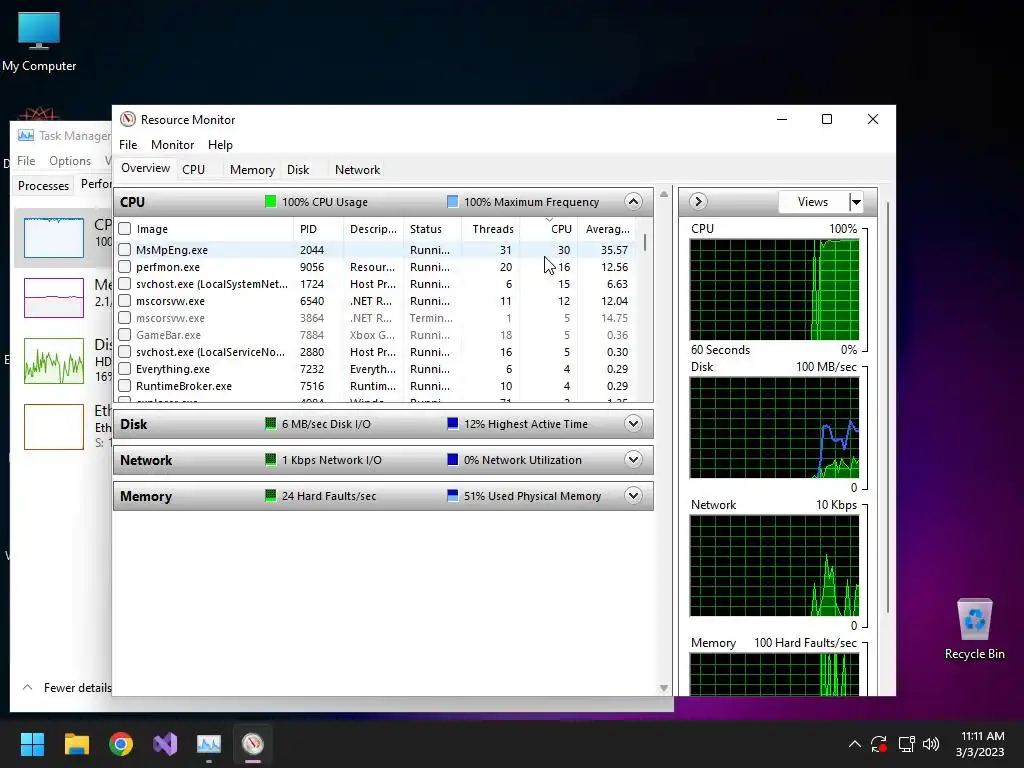
Task: Open File menu in Resource Monitor
Action: point(128,145)
